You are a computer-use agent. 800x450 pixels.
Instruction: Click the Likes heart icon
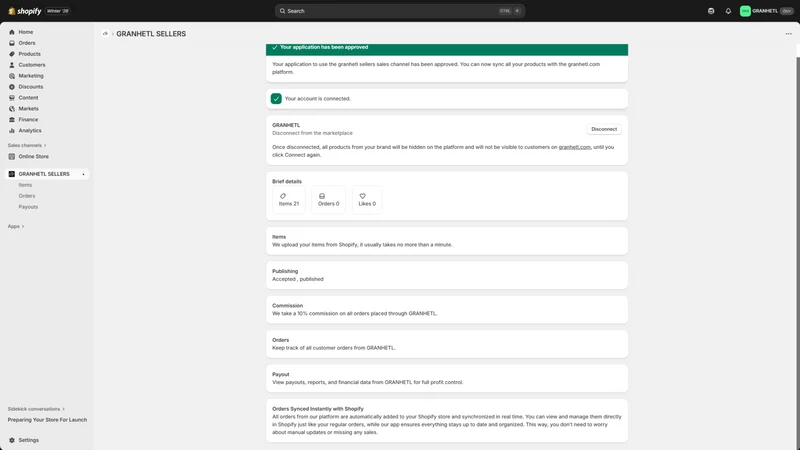point(362,196)
